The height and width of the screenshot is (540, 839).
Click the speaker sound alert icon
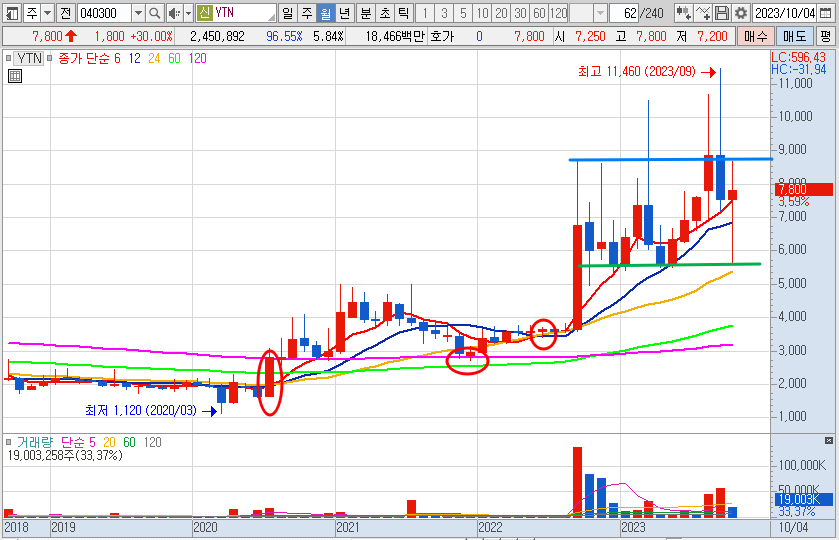point(174,13)
